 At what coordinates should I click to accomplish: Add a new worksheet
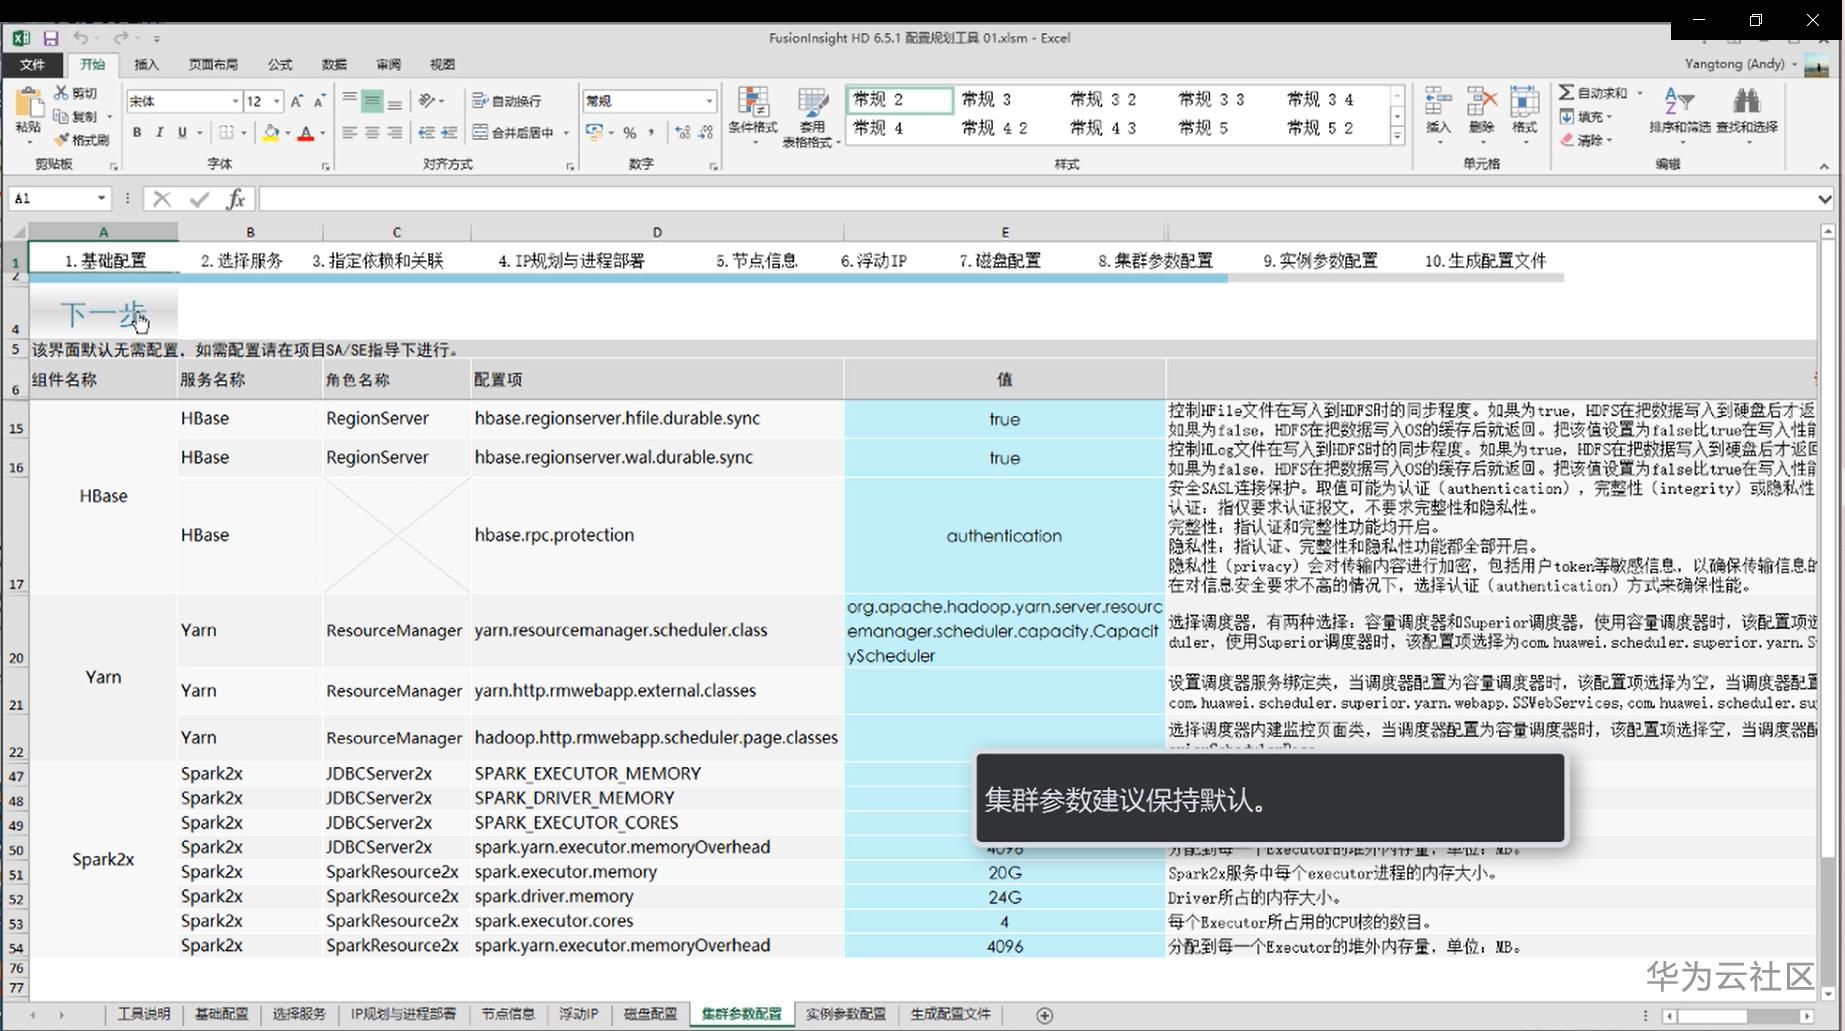tap(1044, 1015)
